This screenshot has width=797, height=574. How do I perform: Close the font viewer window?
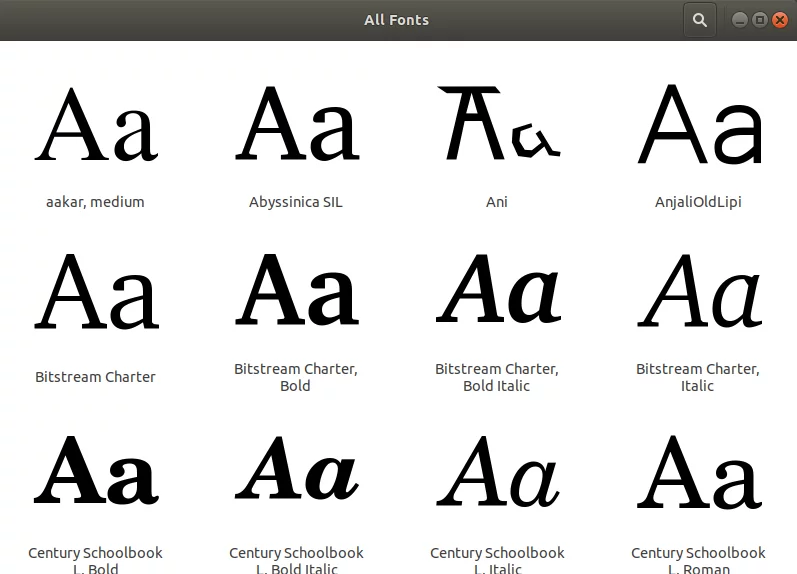(x=780, y=20)
